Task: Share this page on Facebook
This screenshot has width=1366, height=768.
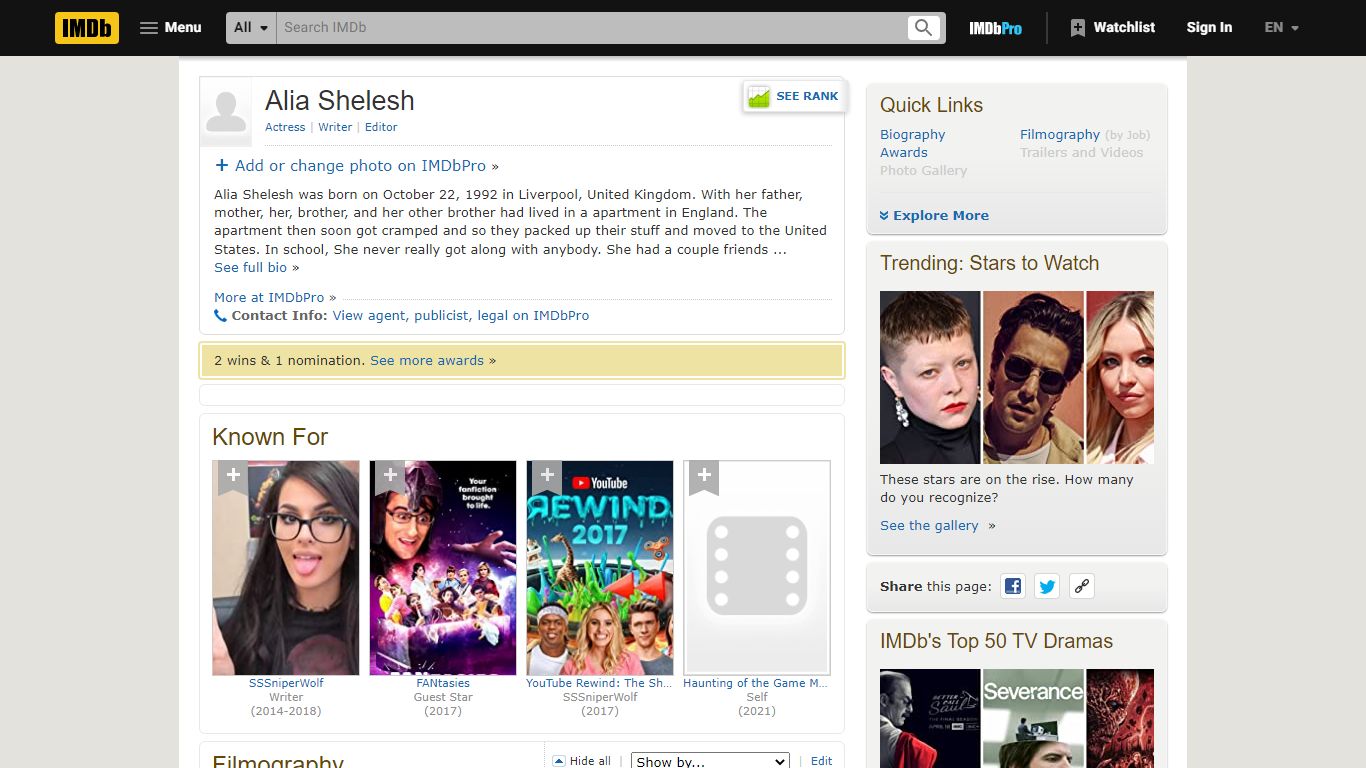Action: [1013, 587]
